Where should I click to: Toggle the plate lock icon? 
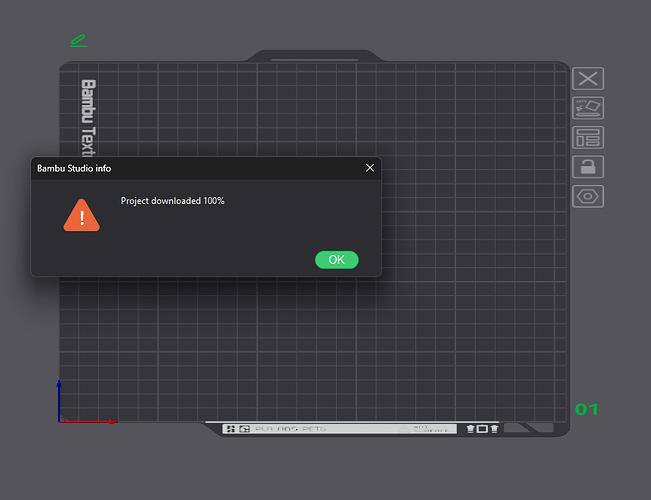(x=588, y=167)
